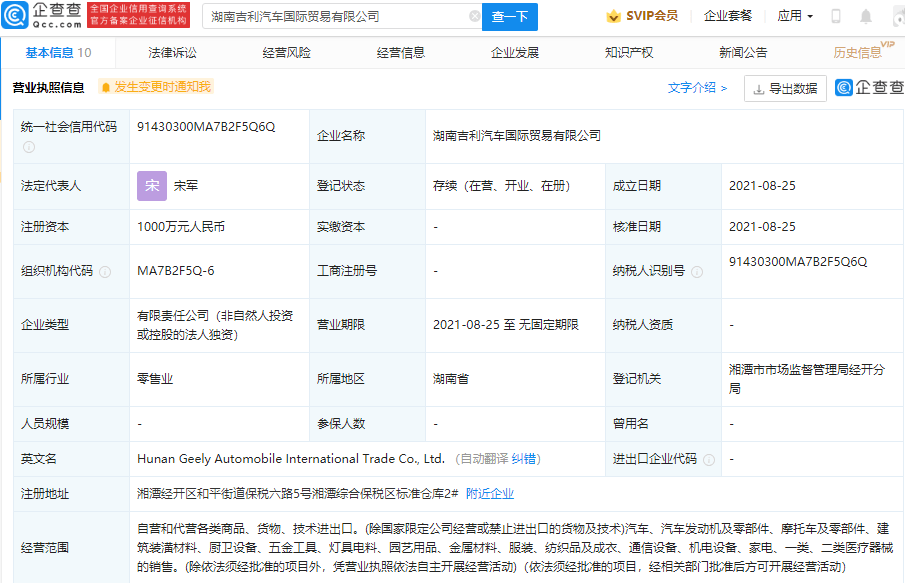Click 存续（在营、开业、在册）status value
905x583 pixels.
coord(502,186)
